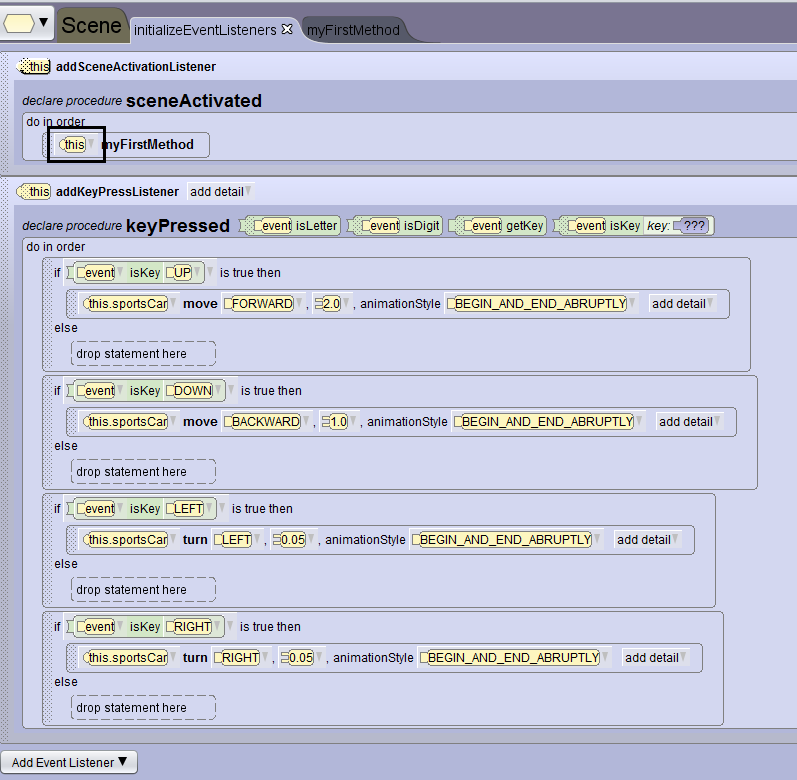The height and width of the screenshot is (780, 797).
Task: Change the RIGHT turn direction value
Action: pyautogui.click(x=241, y=658)
